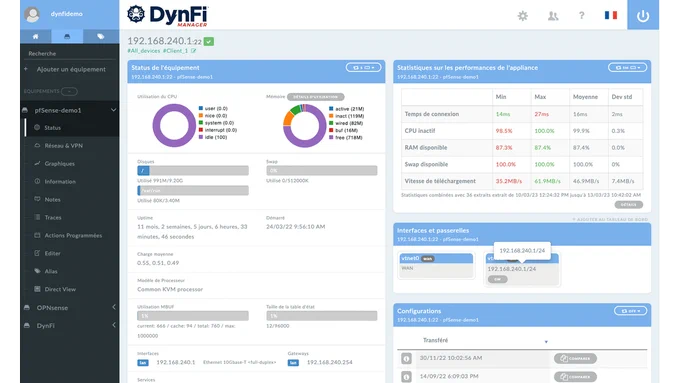This screenshot has width=680, height=383.
Task: Click the /var/run disk usage bar
Action: pyautogui.click(x=193, y=190)
